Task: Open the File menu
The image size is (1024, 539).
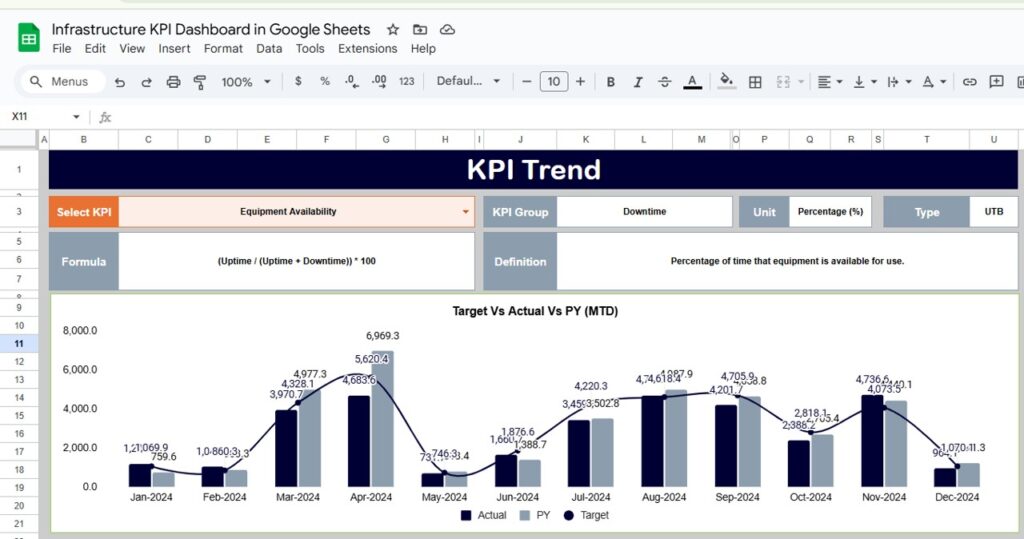Action: pyautogui.click(x=61, y=48)
